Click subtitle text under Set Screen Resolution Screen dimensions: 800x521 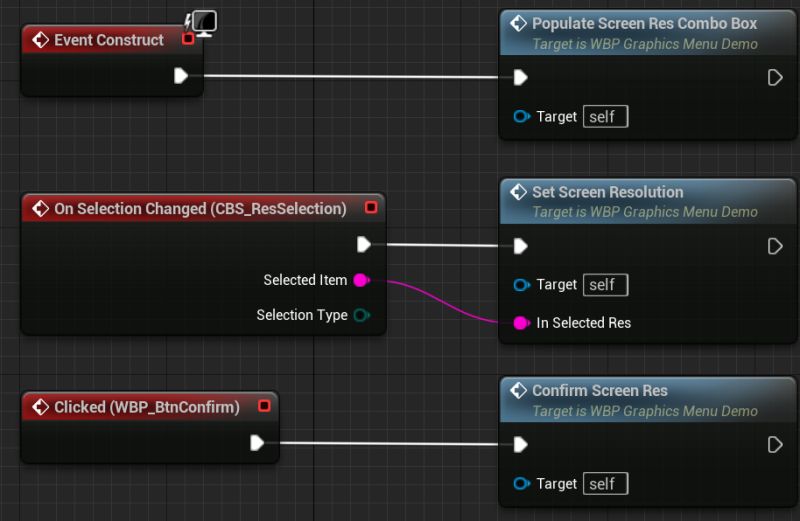click(645, 212)
